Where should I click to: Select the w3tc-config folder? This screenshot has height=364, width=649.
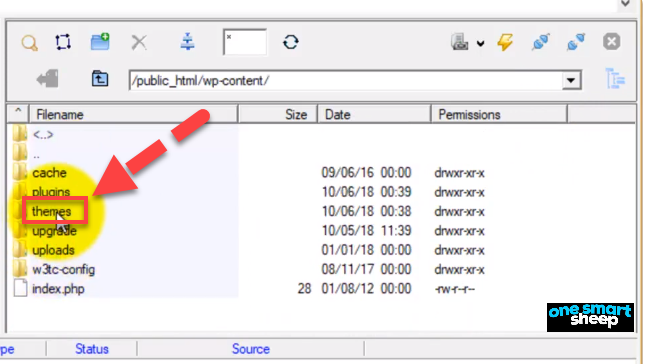tap(64, 270)
